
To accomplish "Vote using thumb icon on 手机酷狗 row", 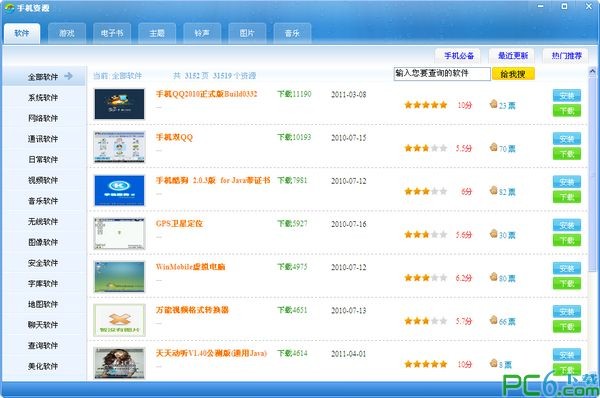I will click(x=494, y=190).
